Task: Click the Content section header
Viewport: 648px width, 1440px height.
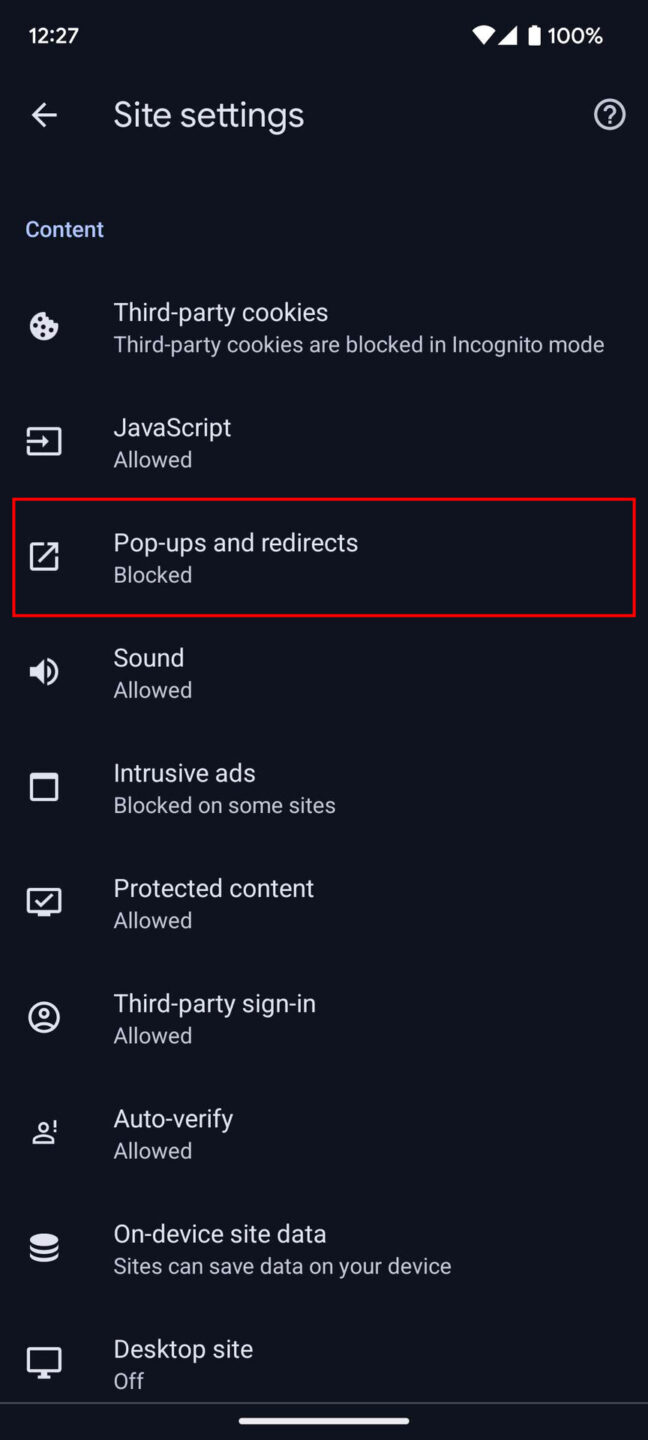Action: point(64,229)
